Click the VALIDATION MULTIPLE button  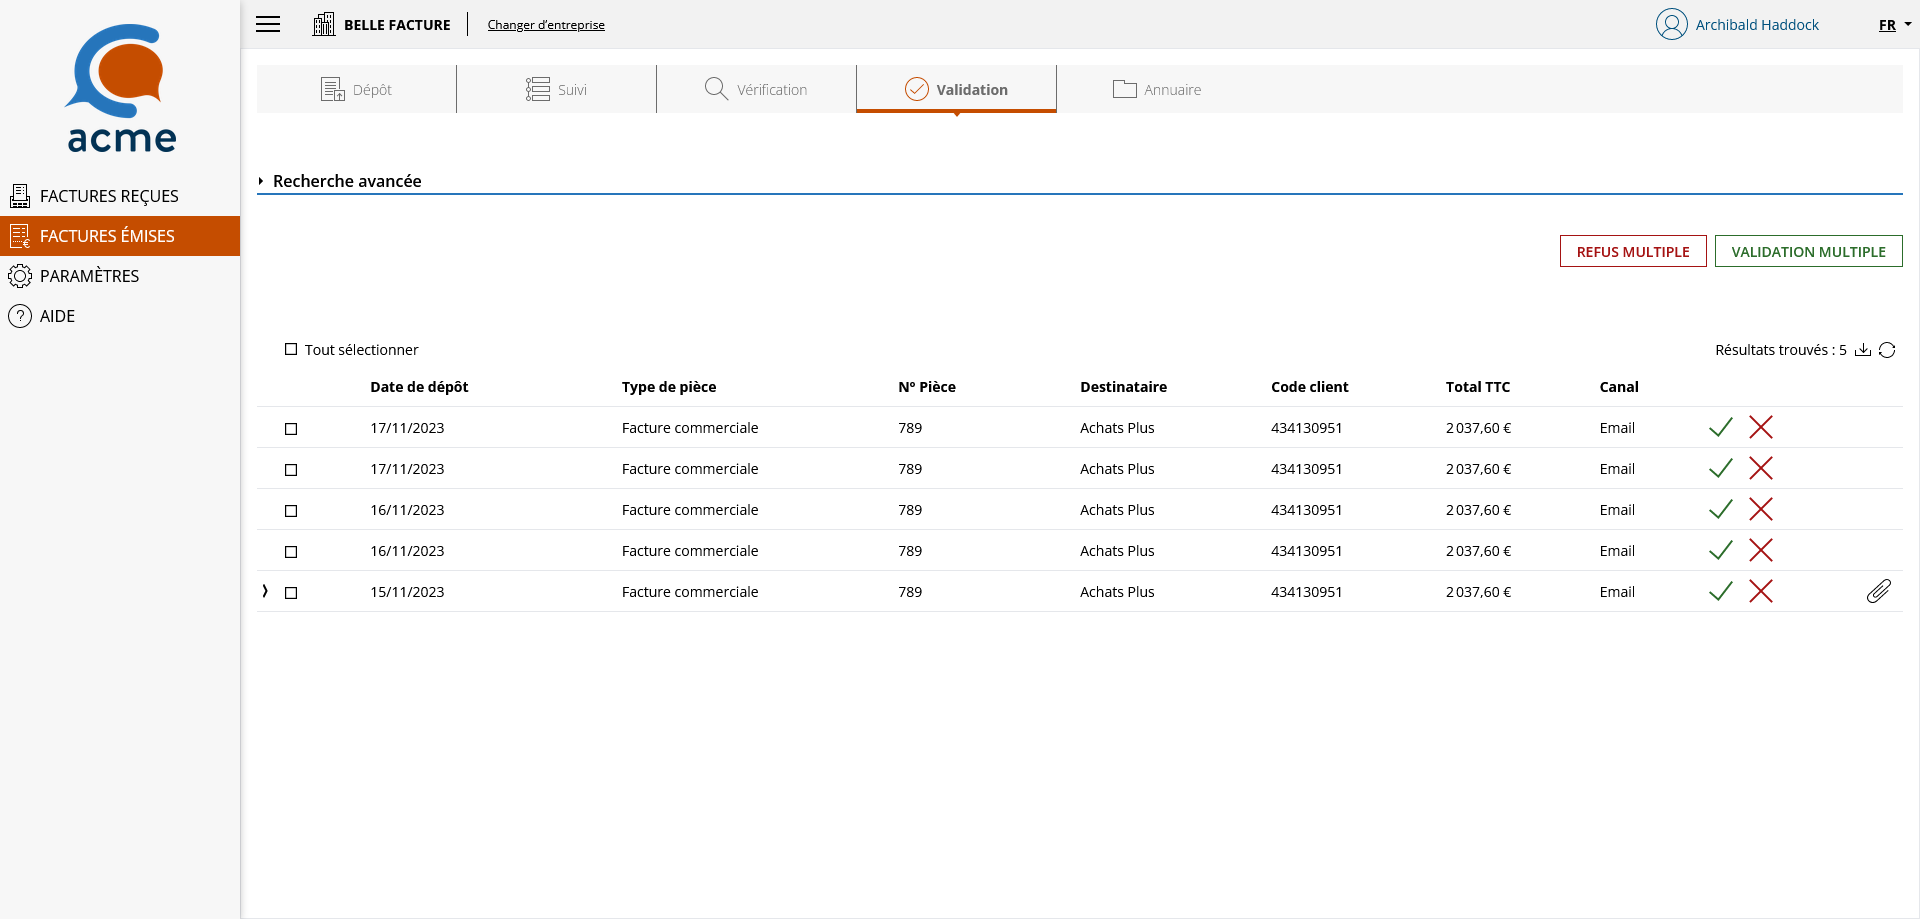click(1808, 251)
